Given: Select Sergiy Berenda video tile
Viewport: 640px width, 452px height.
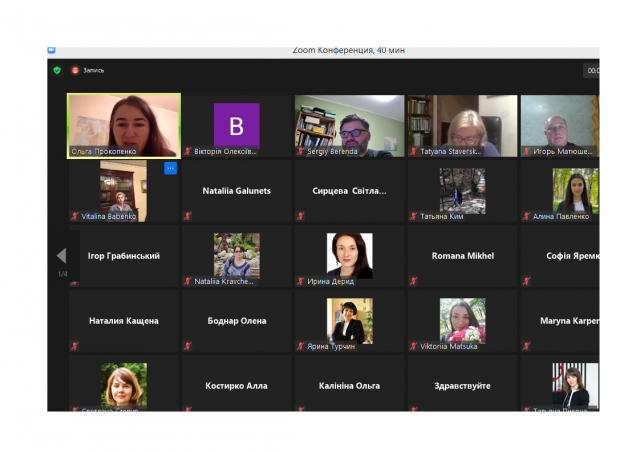Looking at the screenshot, I should pos(350,126).
